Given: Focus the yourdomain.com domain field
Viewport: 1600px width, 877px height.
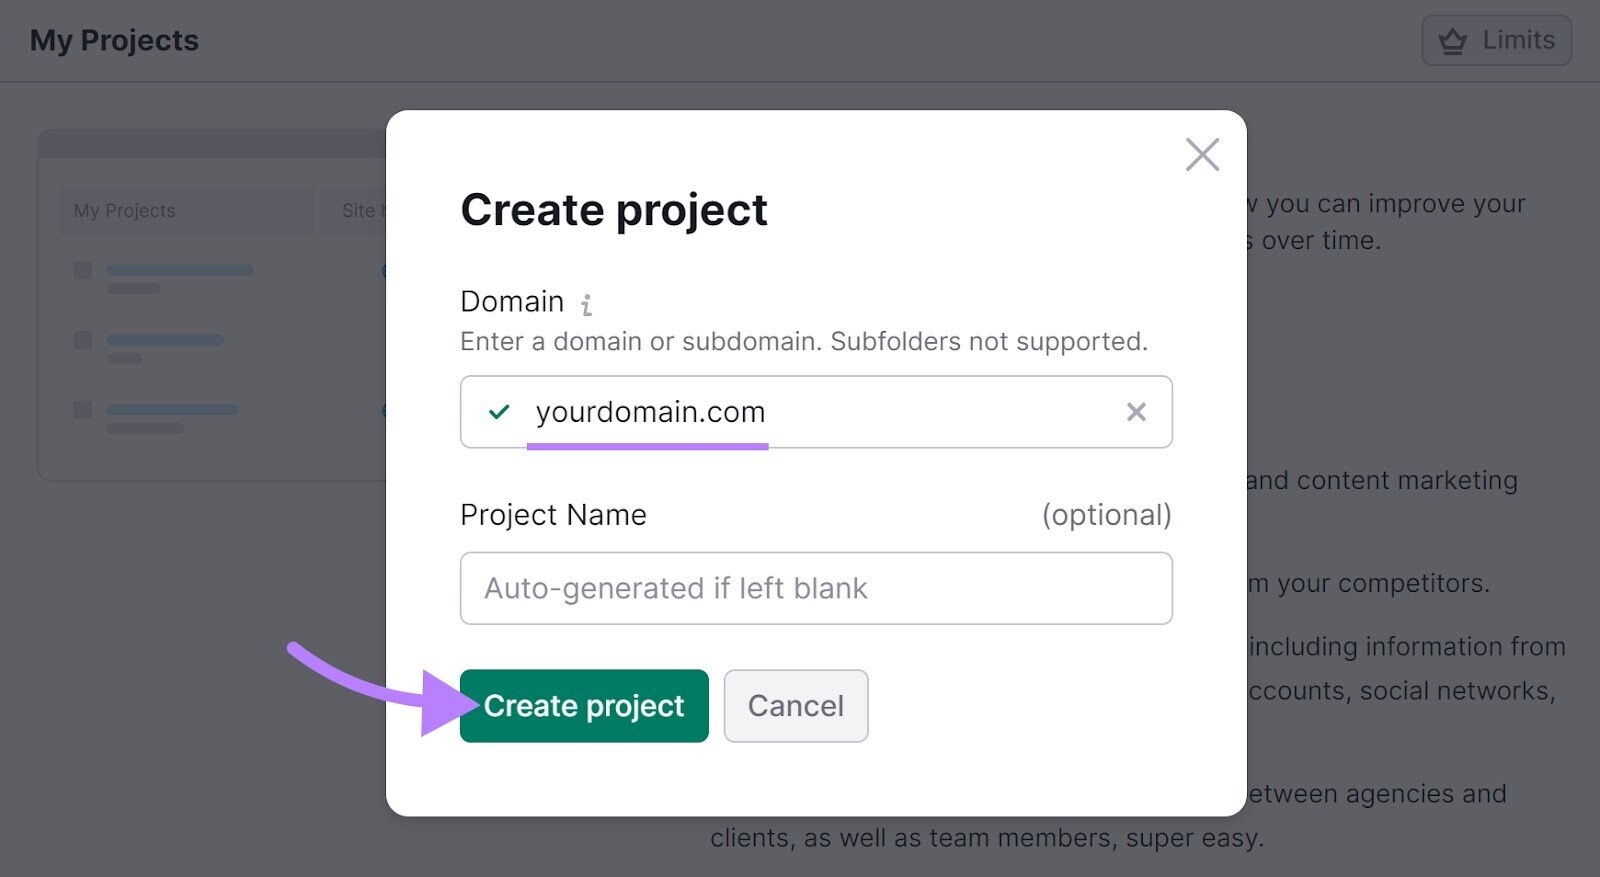Looking at the screenshot, I should [x=800, y=412].
